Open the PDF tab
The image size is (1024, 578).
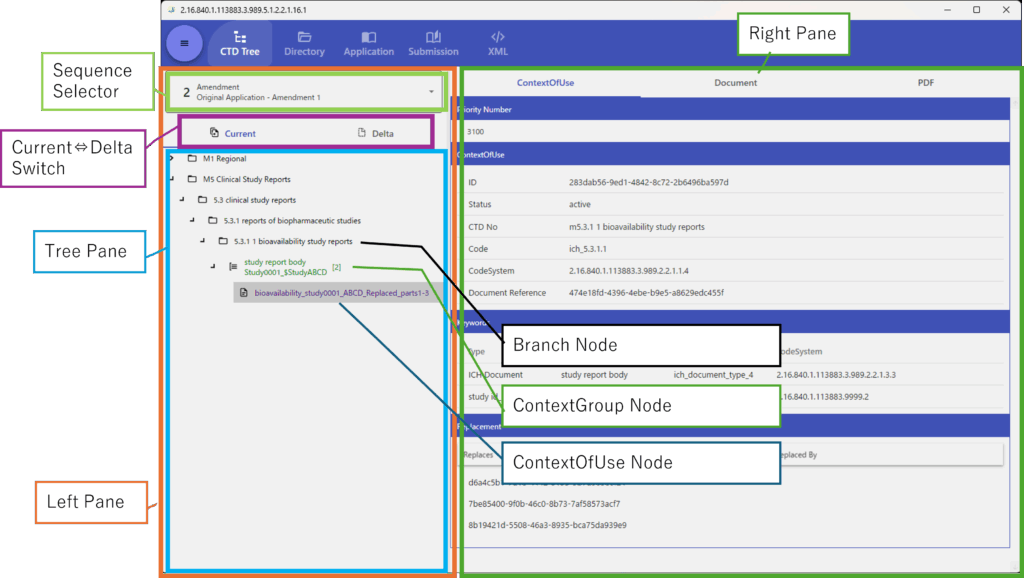[925, 83]
